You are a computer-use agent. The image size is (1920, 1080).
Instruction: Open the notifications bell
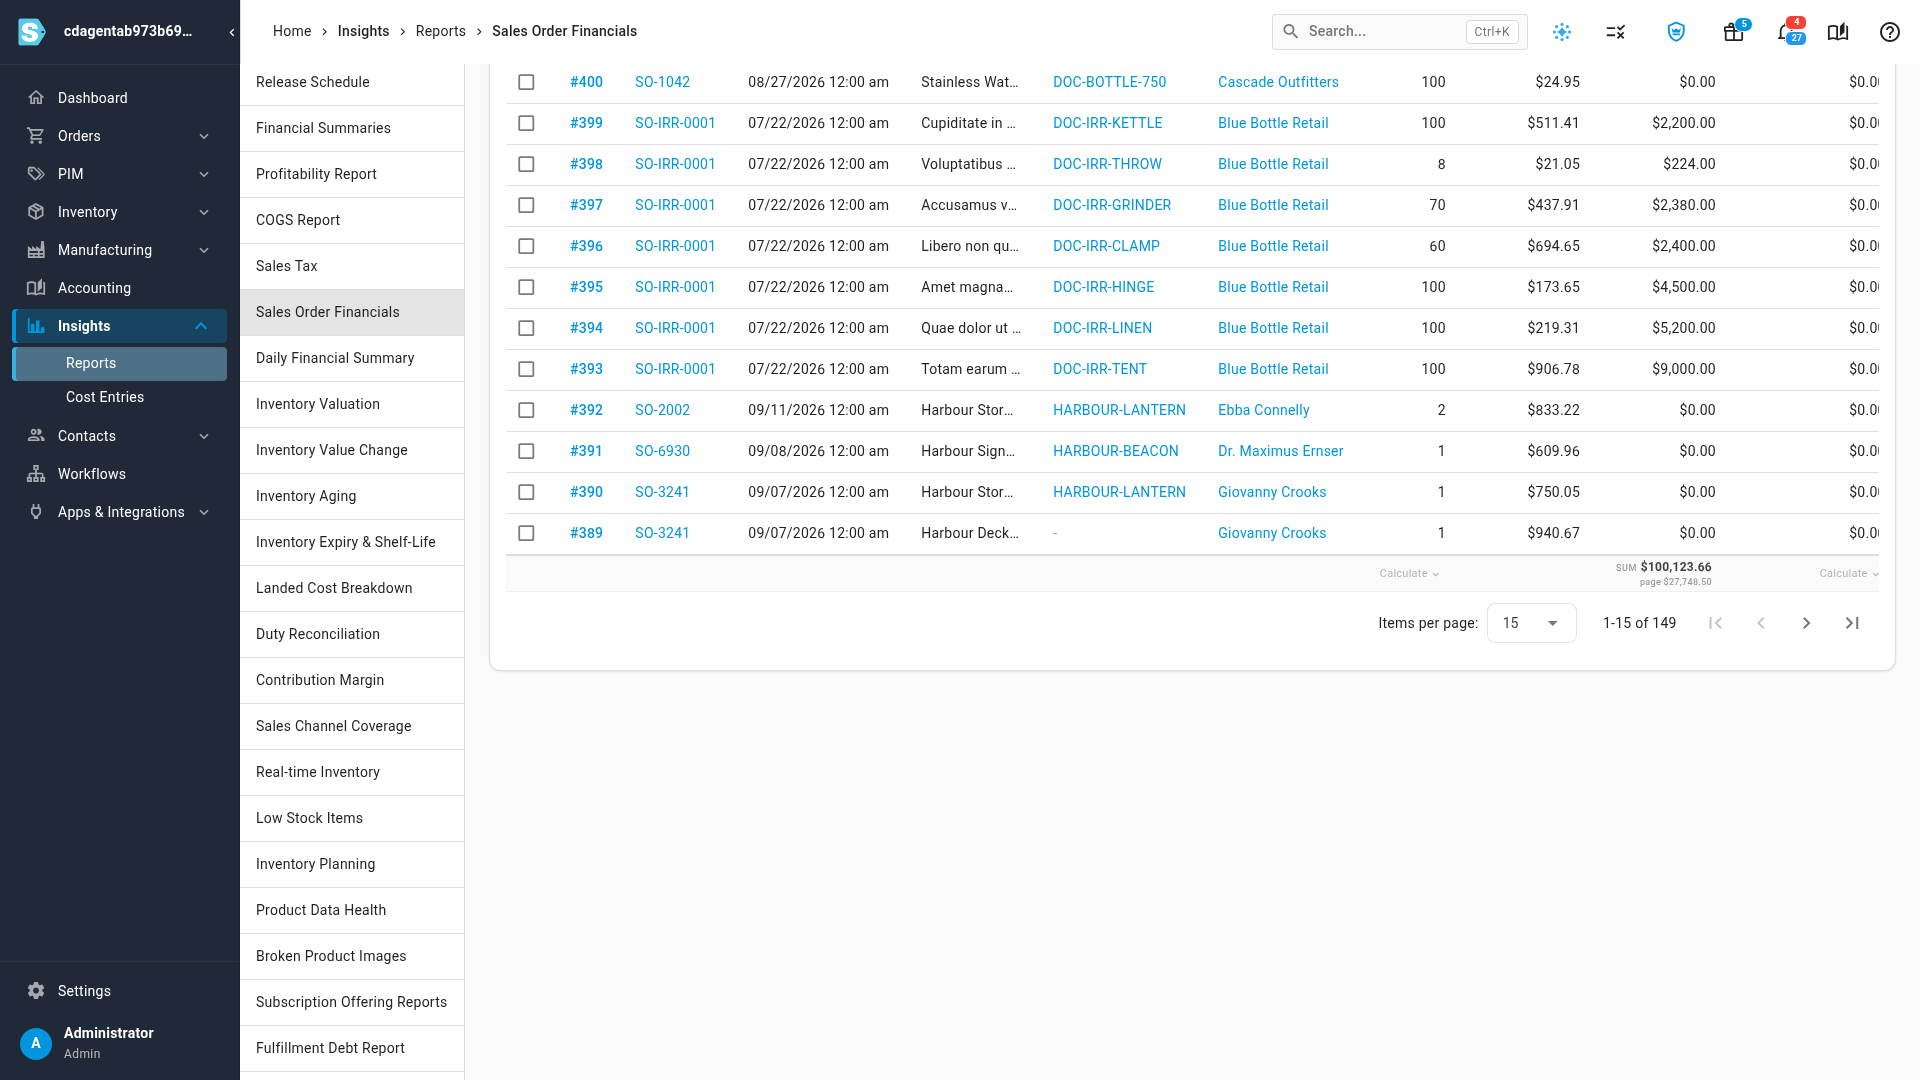pos(1786,32)
